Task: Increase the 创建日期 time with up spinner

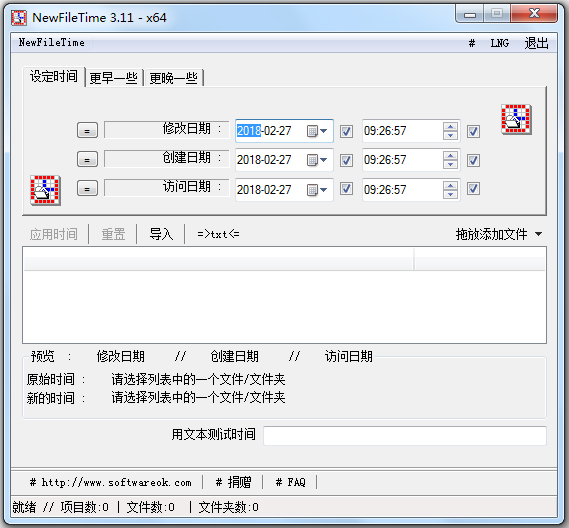Action: point(450,156)
